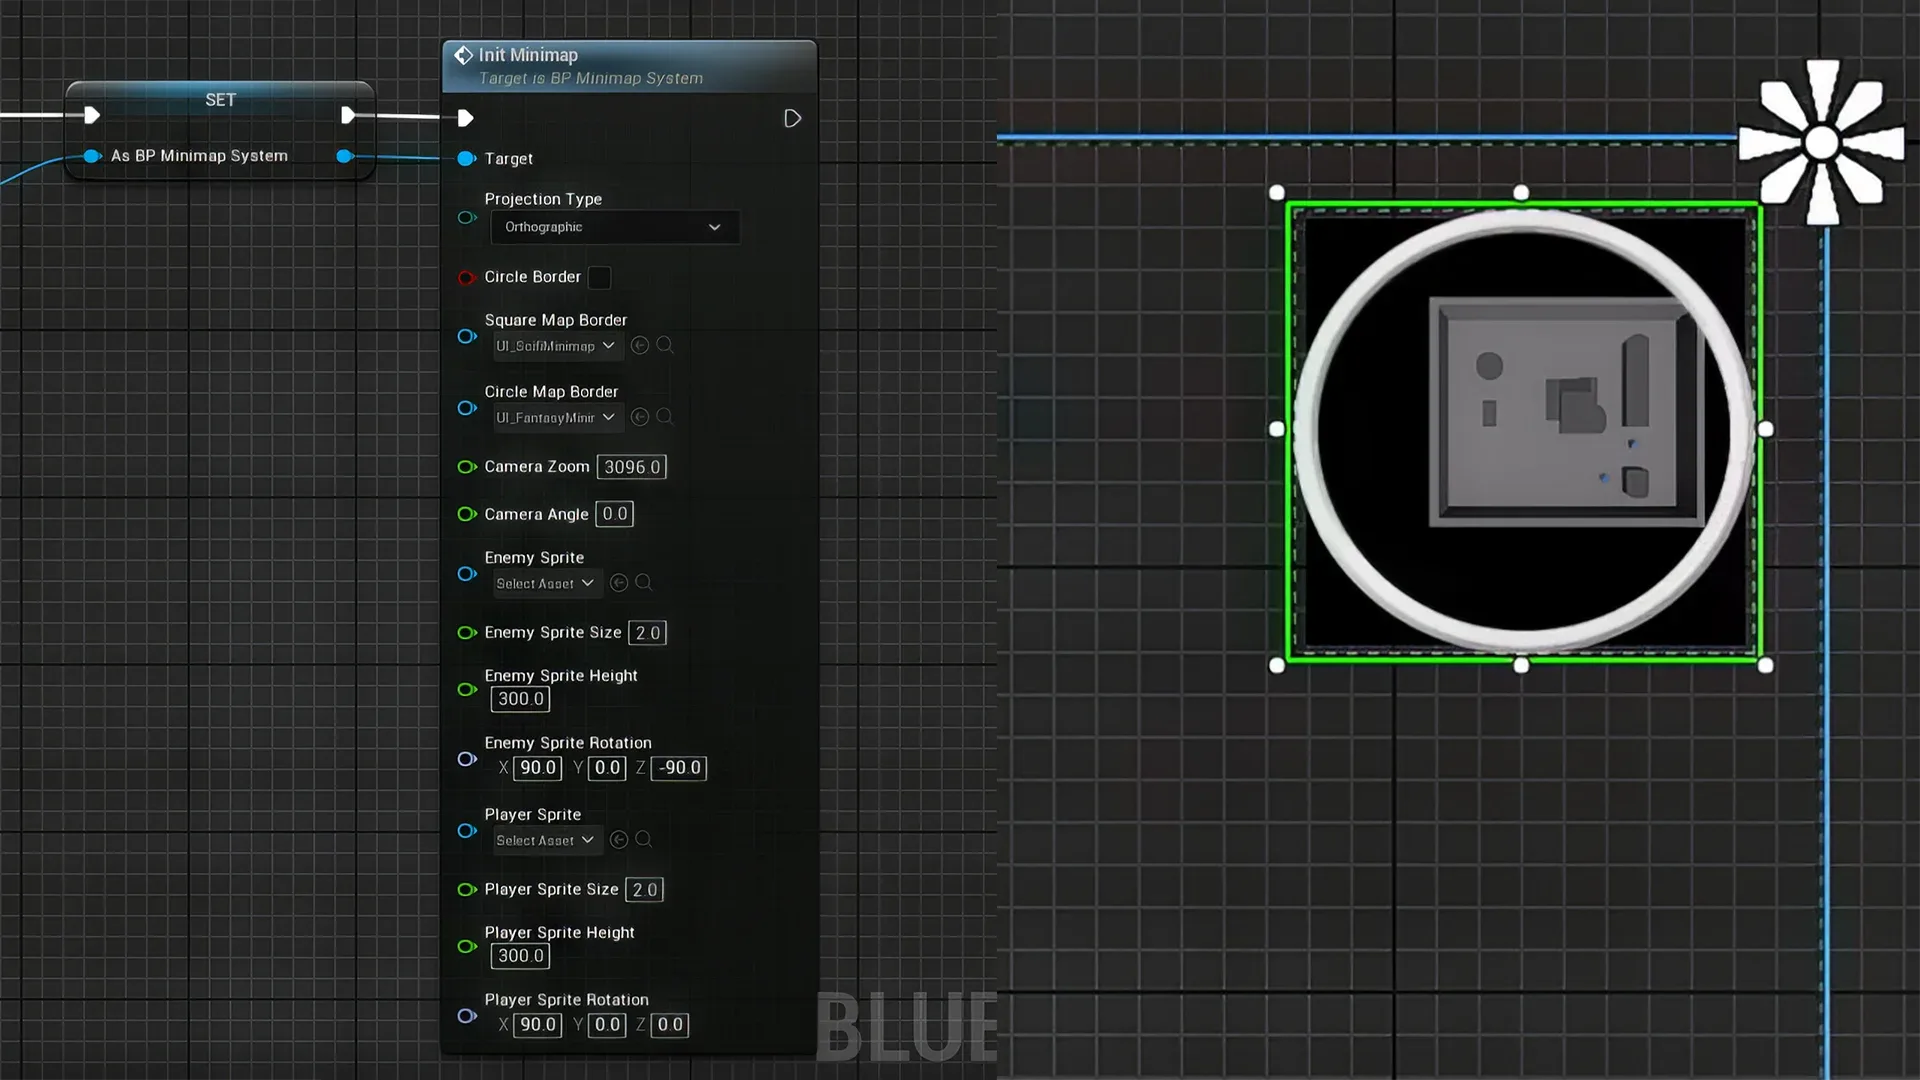The image size is (1920, 1080).
Task: Open the Projection Type Orthographic dropdown
Action: 614,227
